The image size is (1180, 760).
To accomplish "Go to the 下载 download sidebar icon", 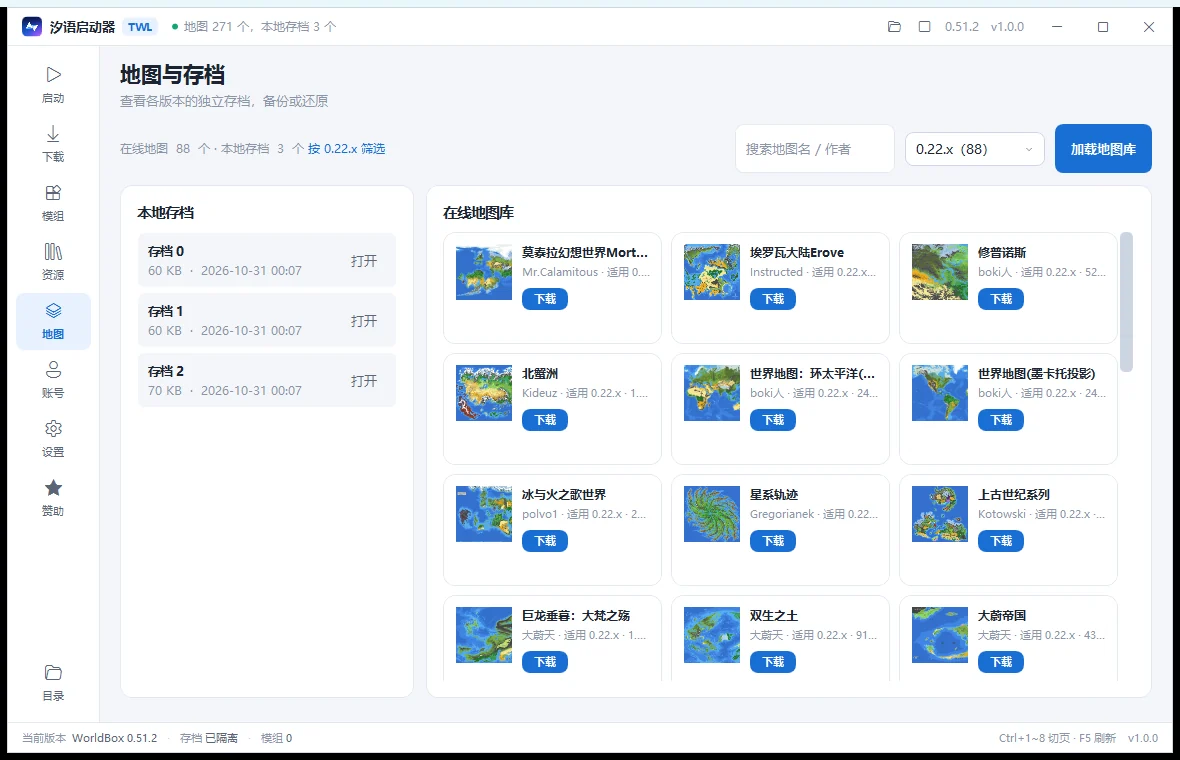I will click(53, 134).
